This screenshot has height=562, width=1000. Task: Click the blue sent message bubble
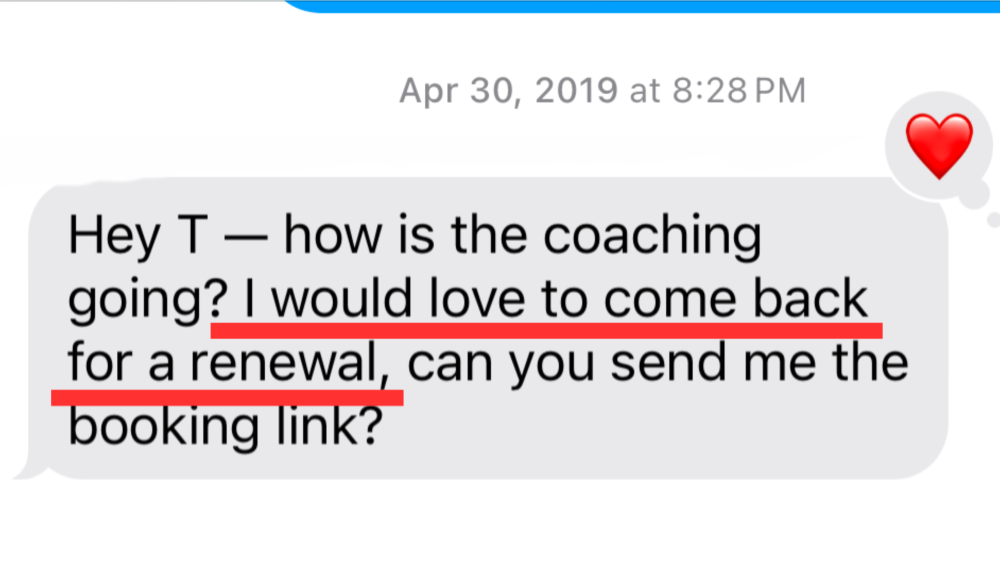coord(640,5)
